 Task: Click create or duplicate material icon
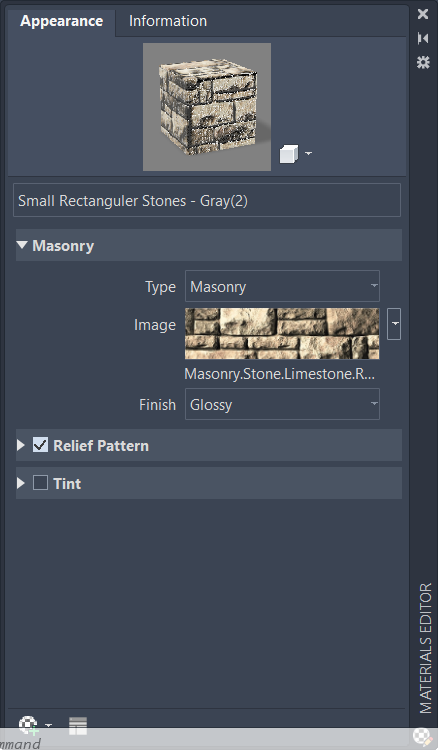[x=29, y=725]
